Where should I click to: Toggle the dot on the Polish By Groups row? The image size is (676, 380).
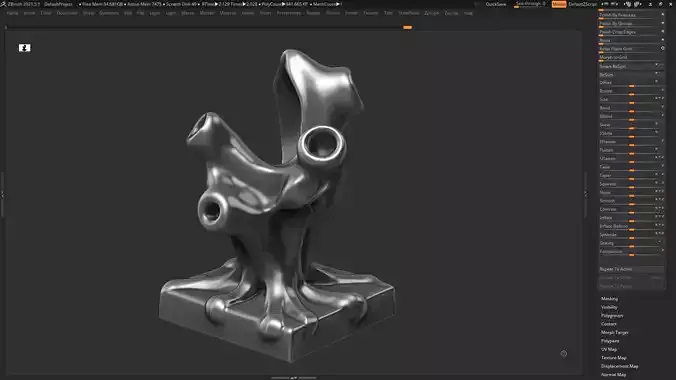point(663,23)
